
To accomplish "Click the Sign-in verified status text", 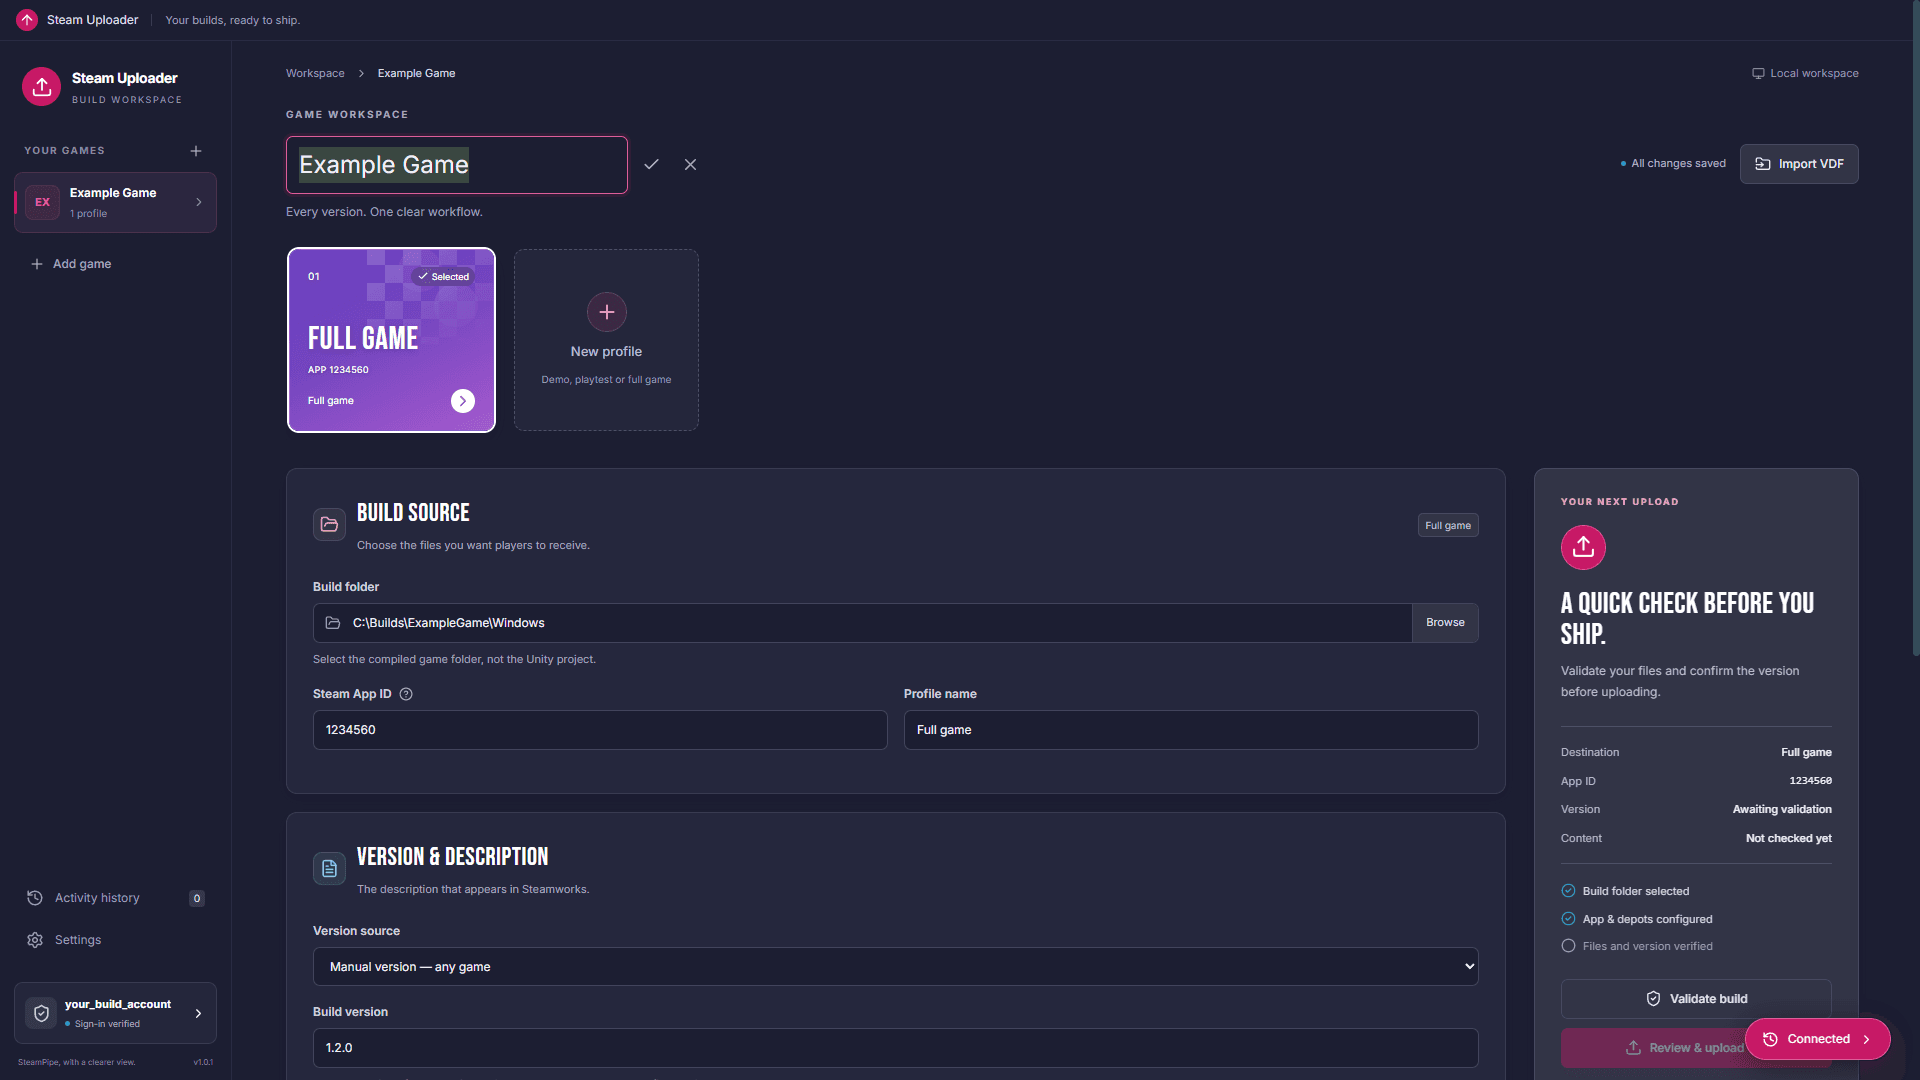I will click(x=107, y=1024).
